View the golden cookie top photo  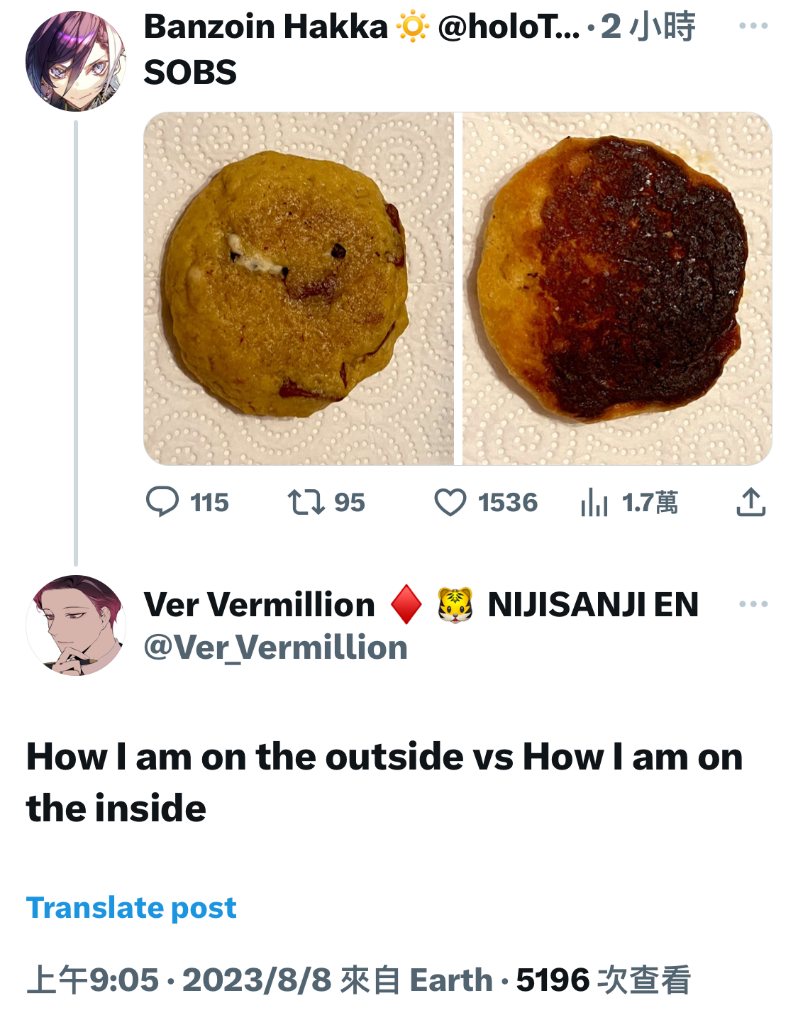[298, 289]
